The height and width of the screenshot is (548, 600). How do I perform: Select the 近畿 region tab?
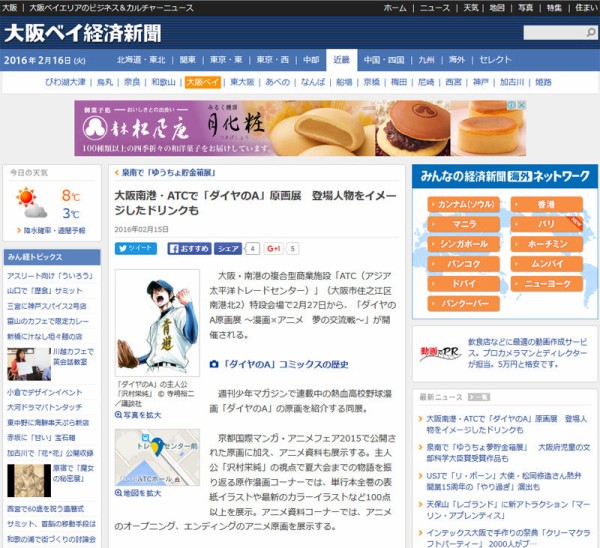341,60
